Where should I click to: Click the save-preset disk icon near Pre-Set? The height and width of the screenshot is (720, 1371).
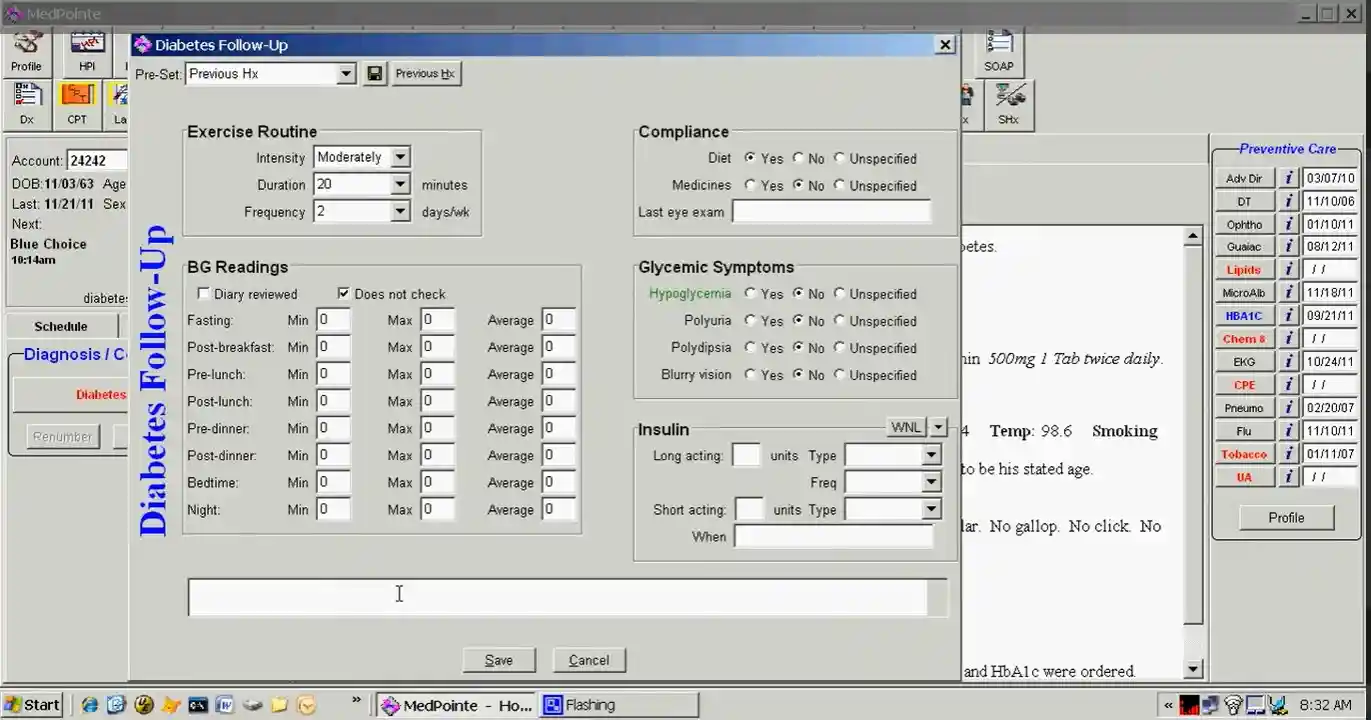(x=374, y=73)
